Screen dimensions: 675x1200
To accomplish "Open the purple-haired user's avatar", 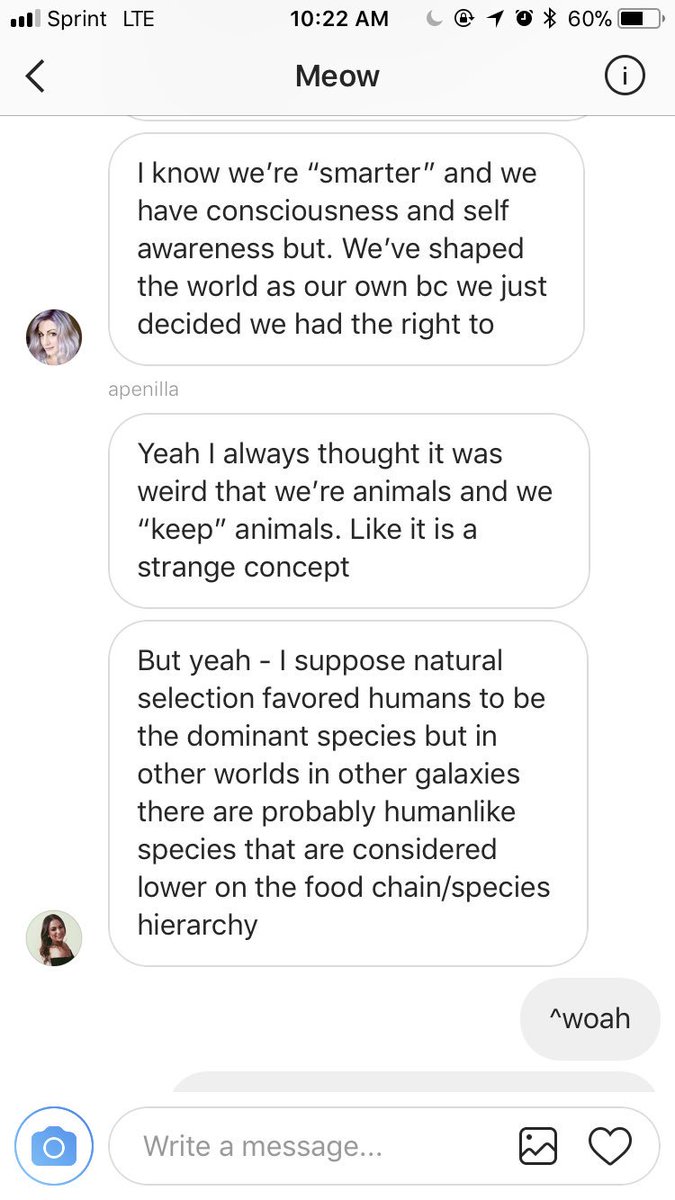I will click(x=54, y=337).
